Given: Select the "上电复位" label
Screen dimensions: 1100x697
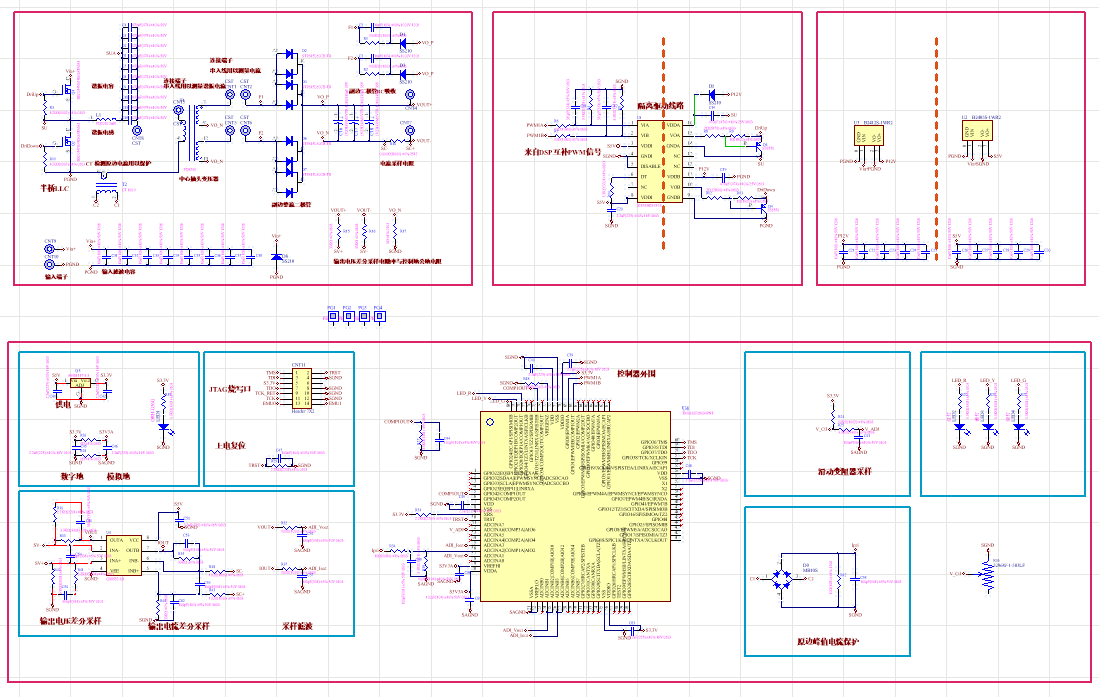Looking at the screenshot, I should pyautogui.click(x=230, y=446).
